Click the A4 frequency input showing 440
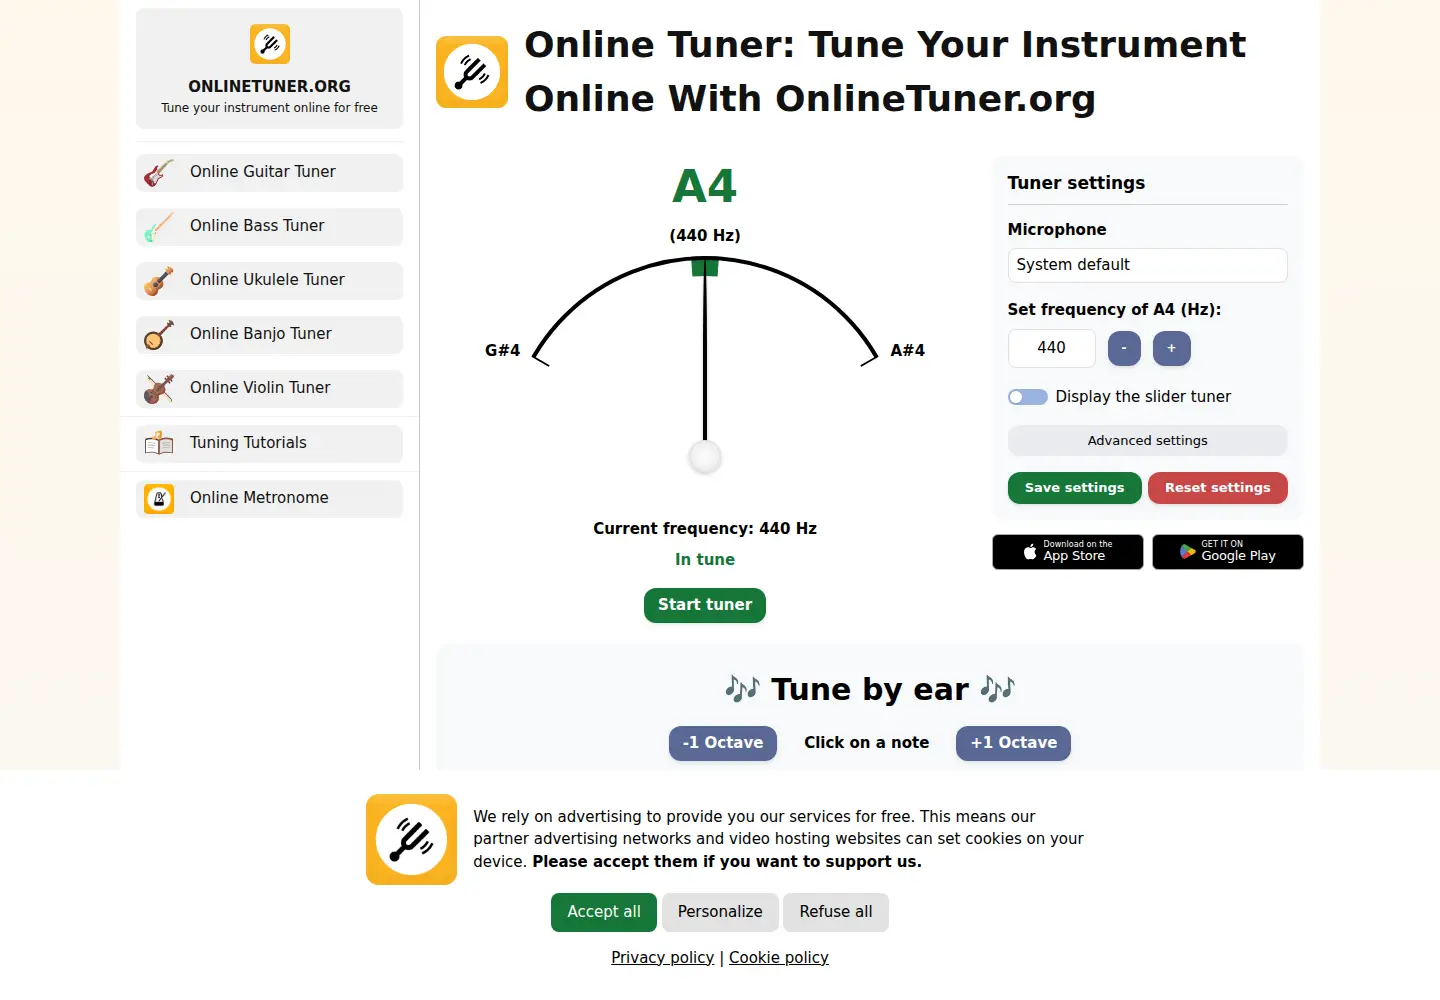 tap(1052, 348)
